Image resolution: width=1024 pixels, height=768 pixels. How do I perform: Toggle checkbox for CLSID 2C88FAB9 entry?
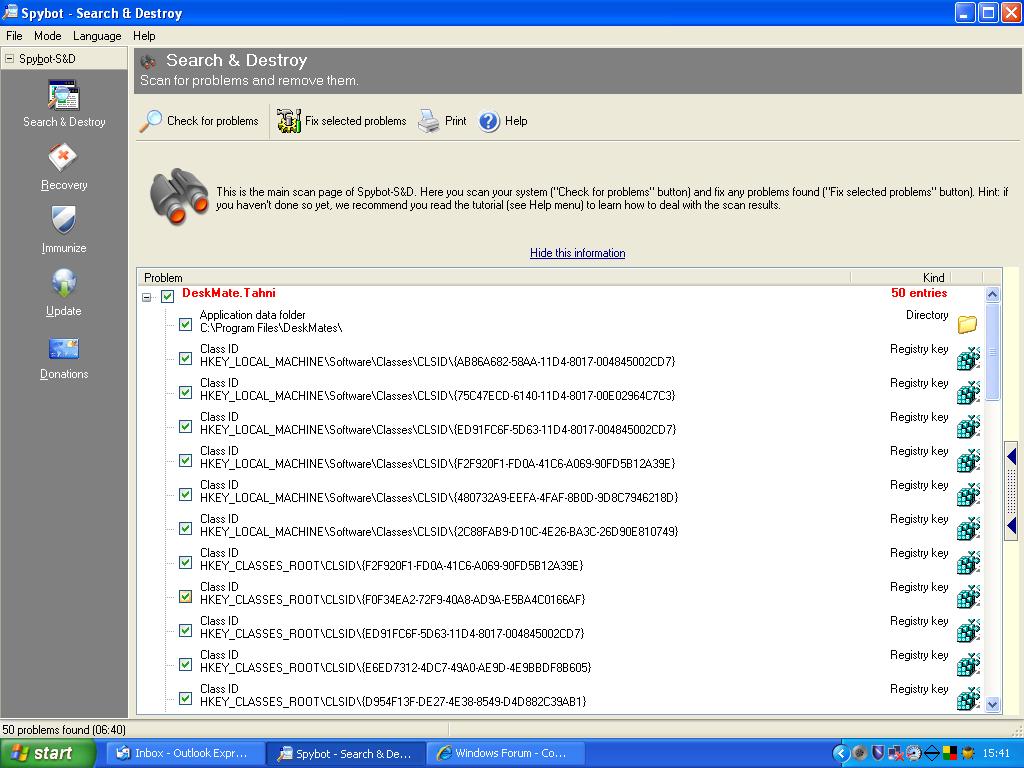click(185, 528)
